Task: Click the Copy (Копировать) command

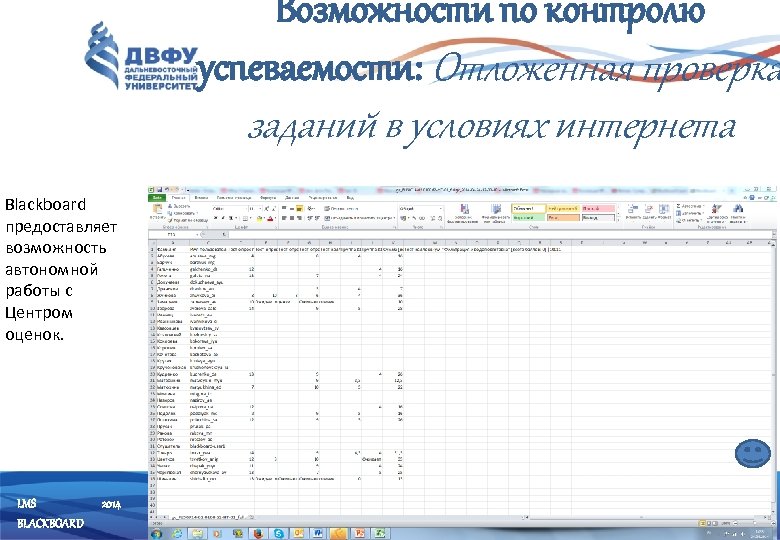Action: (183, 213)
